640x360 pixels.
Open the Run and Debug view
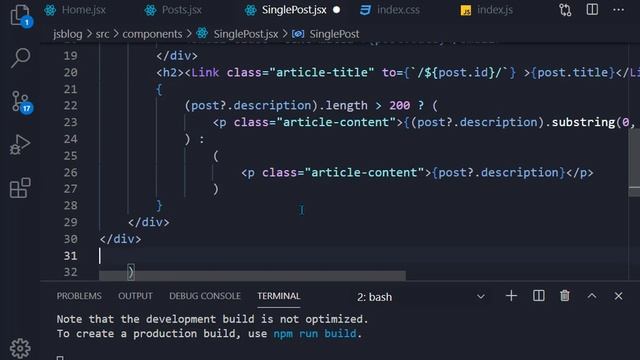[x=20, y=144]
